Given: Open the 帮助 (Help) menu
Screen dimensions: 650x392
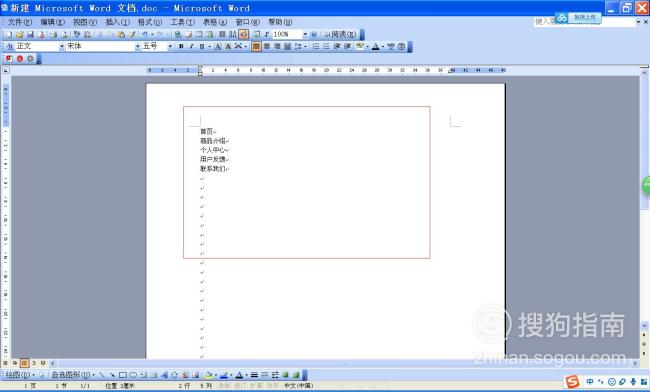Looking at the screenshot, I should pos(280,22).
